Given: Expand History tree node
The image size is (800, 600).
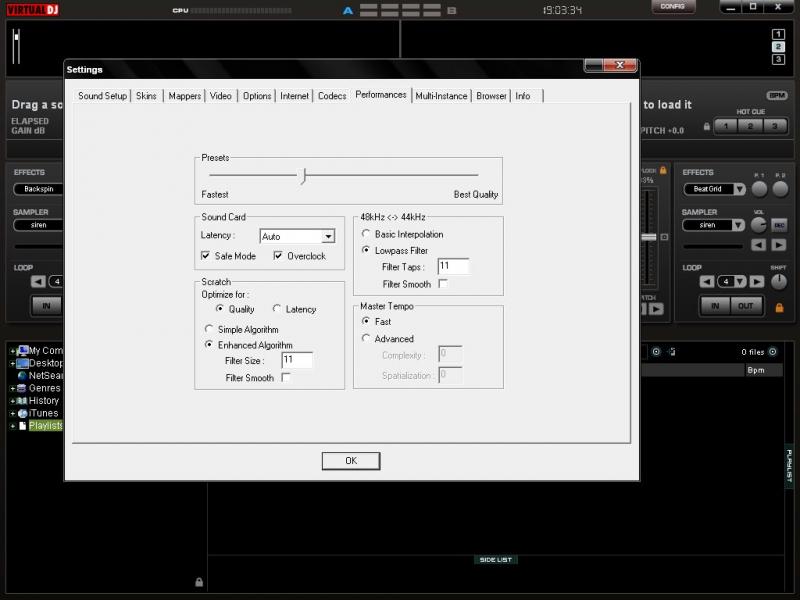Looking at the screenshot, I should coord(12,401).
